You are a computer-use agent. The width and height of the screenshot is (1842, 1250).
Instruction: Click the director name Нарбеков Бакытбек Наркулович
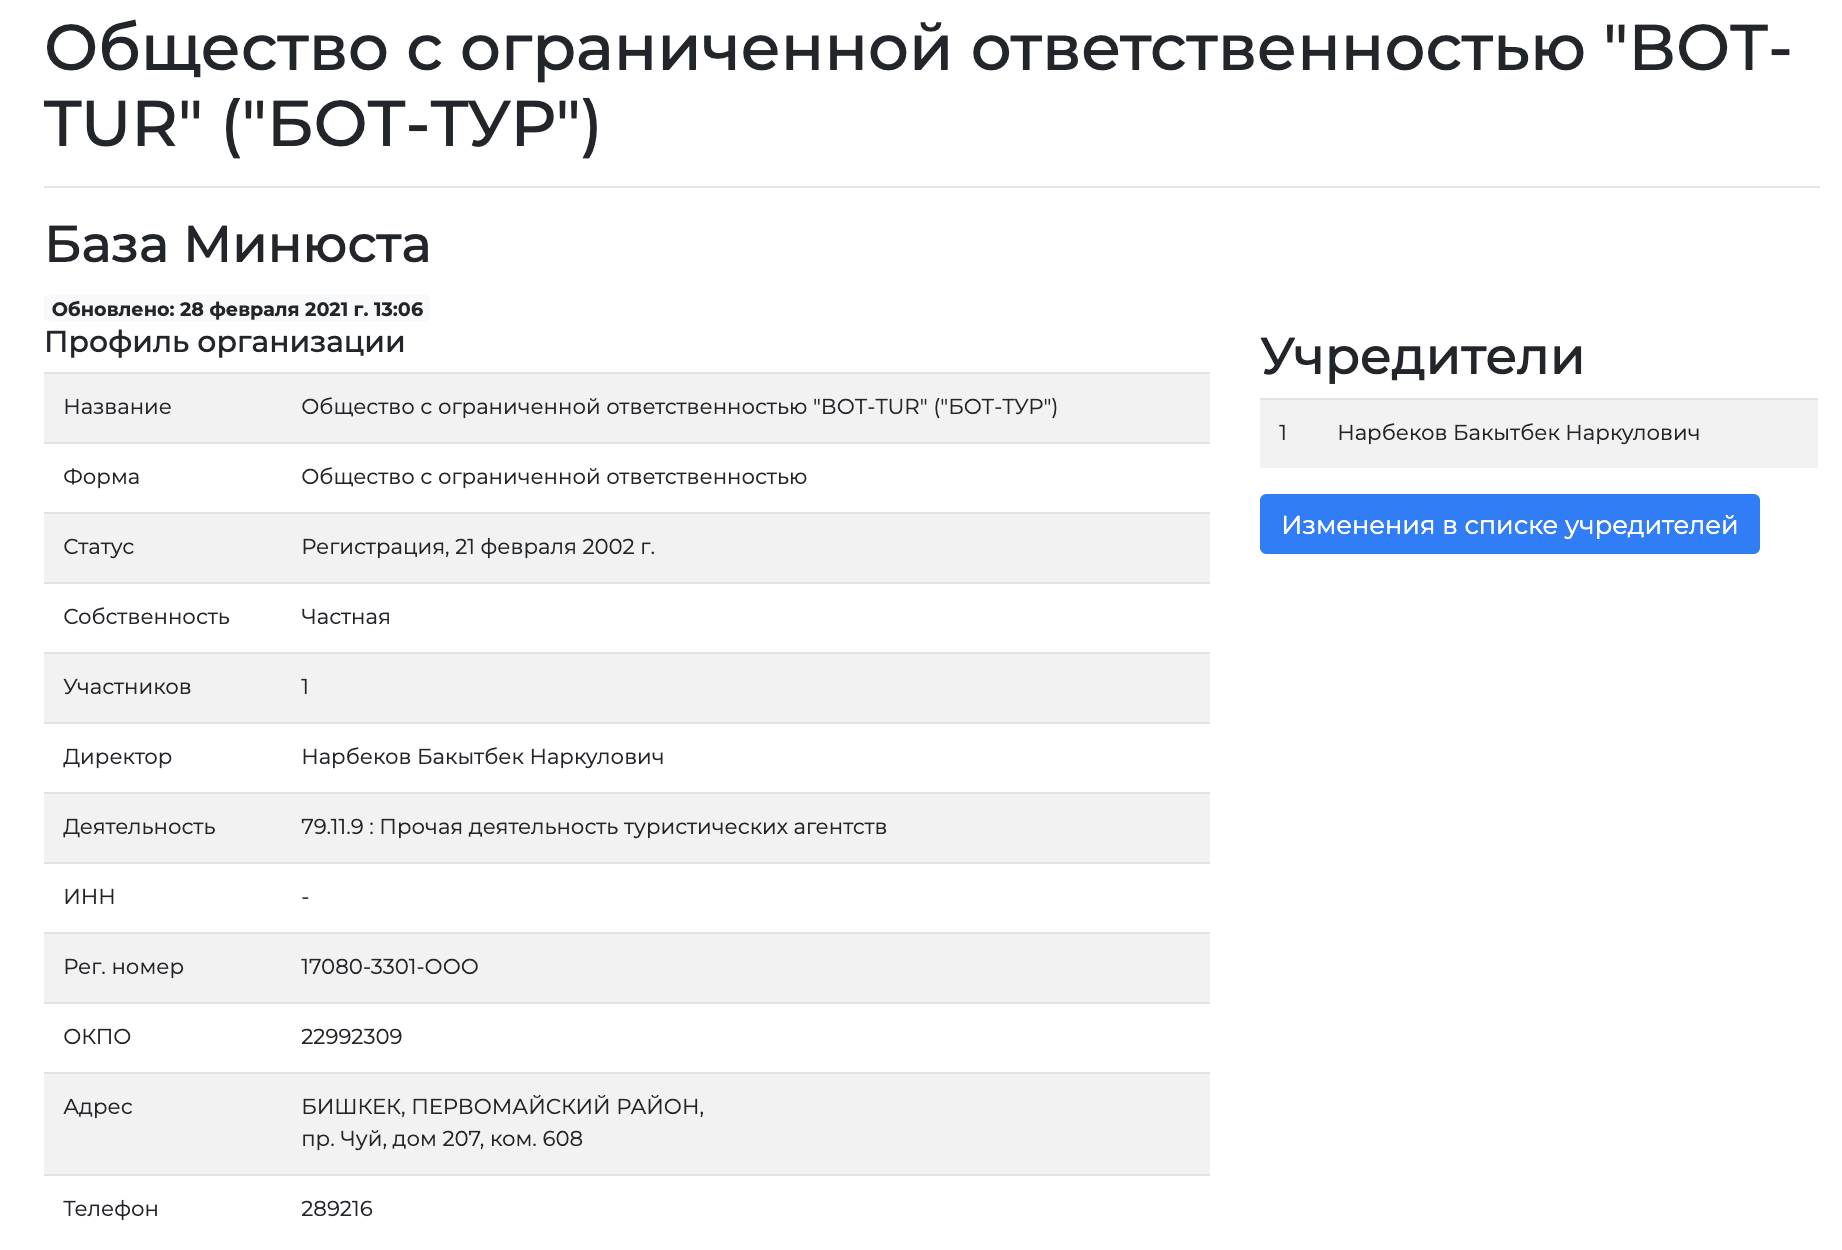coord(482,757)
